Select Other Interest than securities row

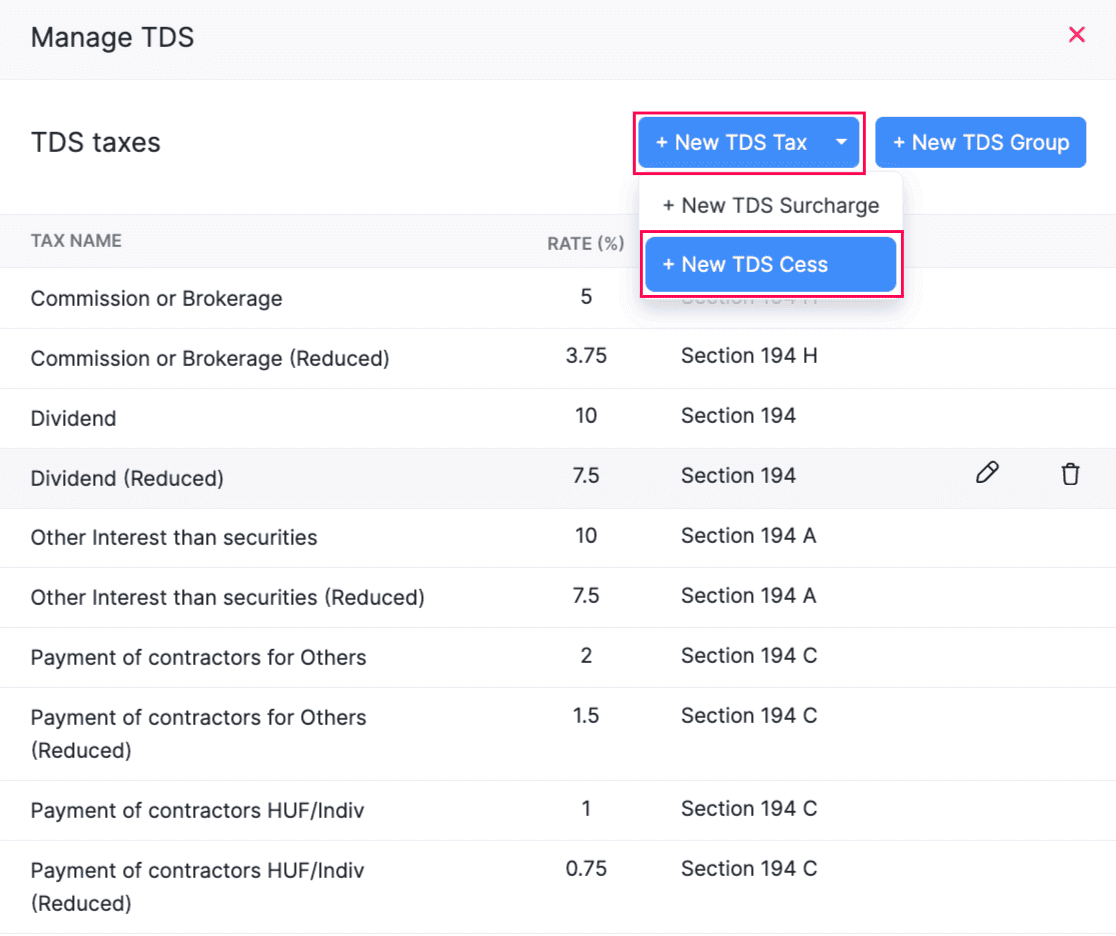click(174, 538)
